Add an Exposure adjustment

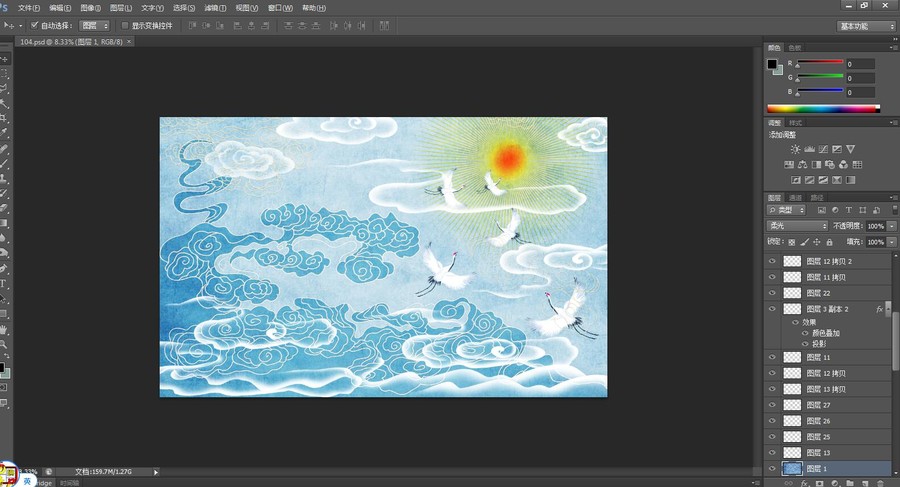tap(837, 149)
